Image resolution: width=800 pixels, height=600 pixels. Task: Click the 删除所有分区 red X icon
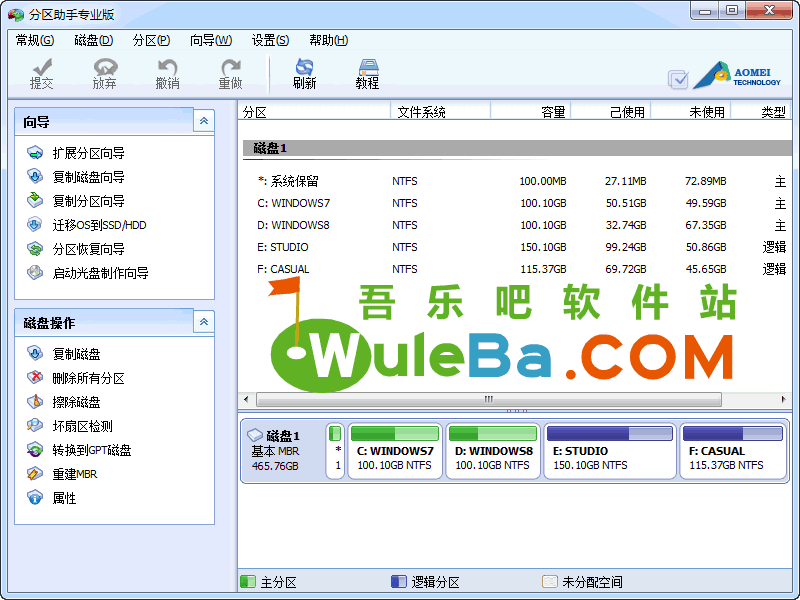click(x=35, y=378)
